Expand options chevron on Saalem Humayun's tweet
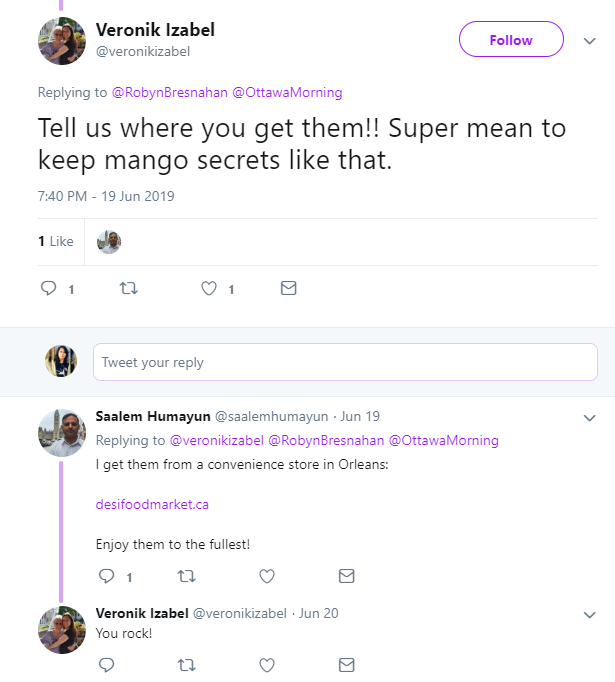Screen dimensions: 615x682 point(588,417)
